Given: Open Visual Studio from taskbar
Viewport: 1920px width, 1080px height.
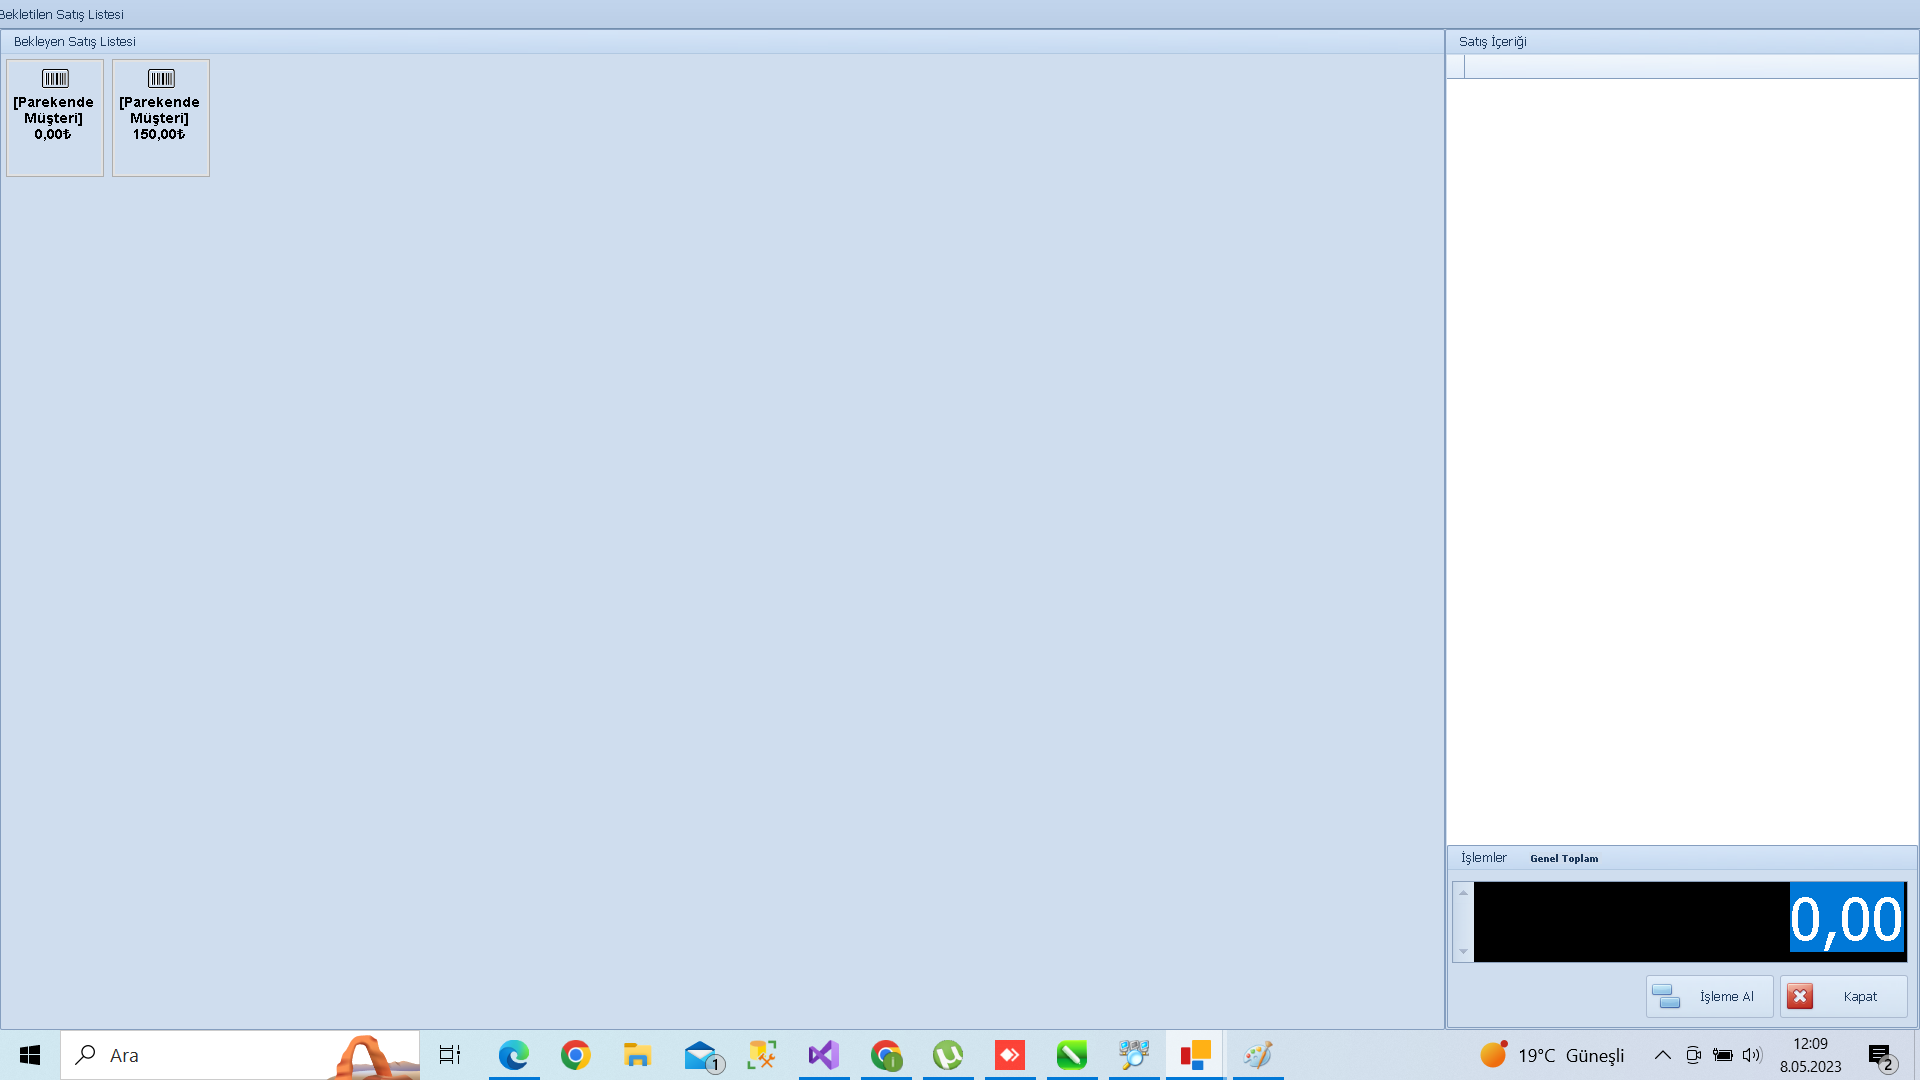Looking at the screenshot, I should click(824, 1055).
